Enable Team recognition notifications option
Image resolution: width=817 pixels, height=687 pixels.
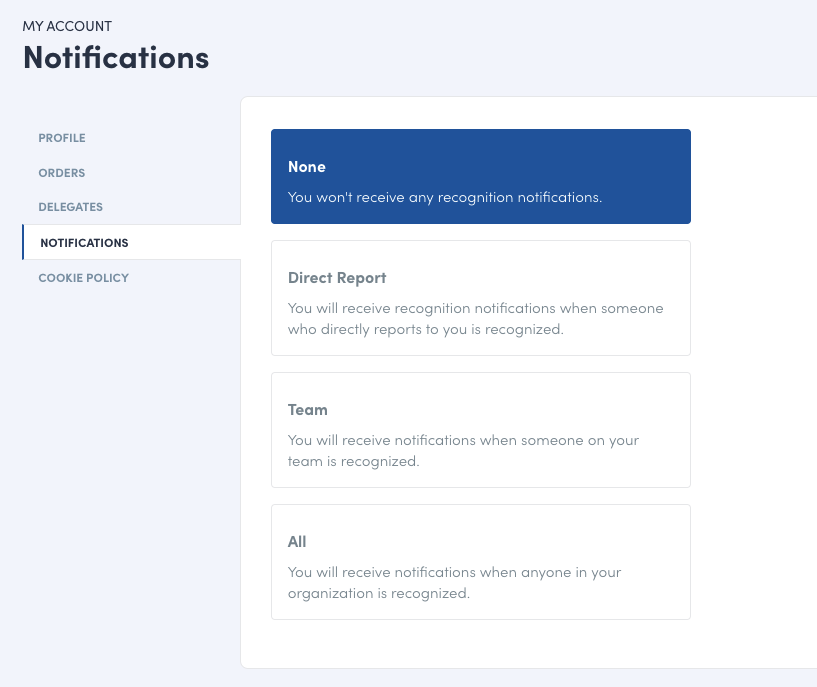pyautogui.click(x=480, y=430)
